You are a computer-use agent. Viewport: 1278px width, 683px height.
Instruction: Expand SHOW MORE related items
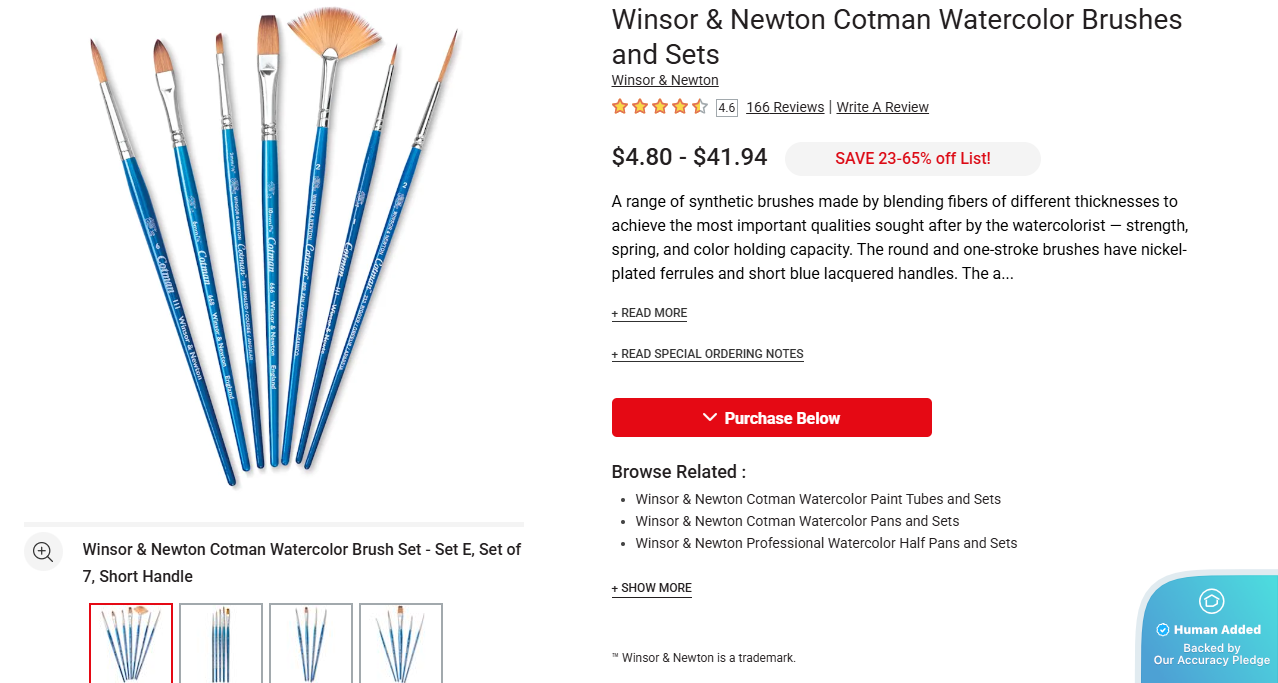(x=651, y=588)
